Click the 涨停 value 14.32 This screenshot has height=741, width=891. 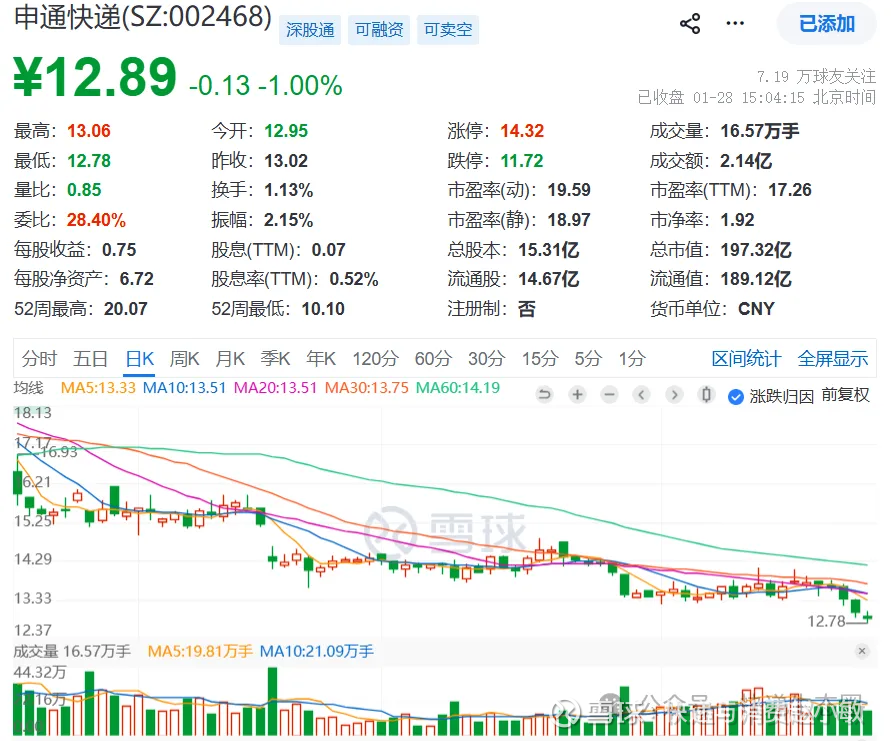522,131
